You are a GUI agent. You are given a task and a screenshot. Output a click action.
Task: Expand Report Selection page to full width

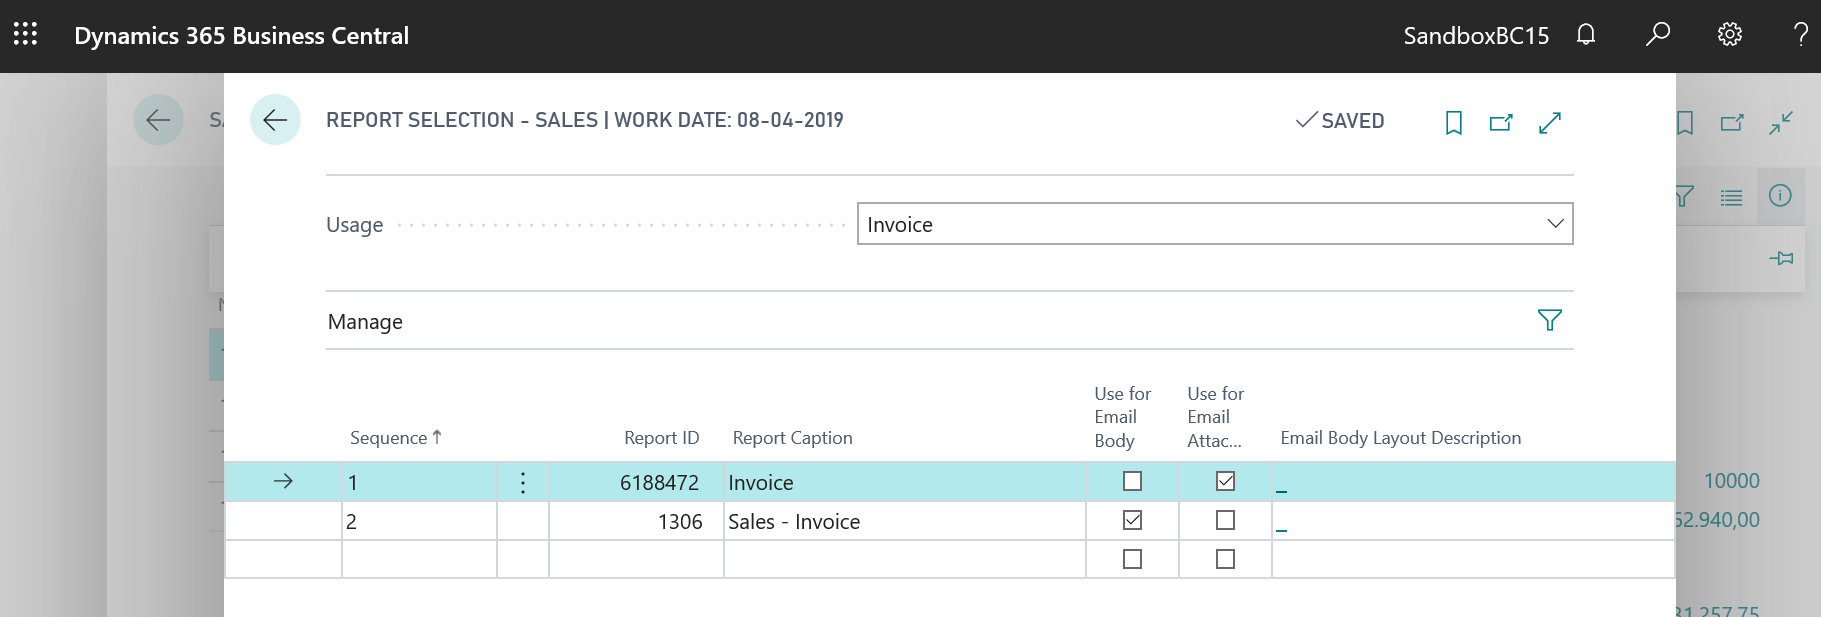(1550, 122)
